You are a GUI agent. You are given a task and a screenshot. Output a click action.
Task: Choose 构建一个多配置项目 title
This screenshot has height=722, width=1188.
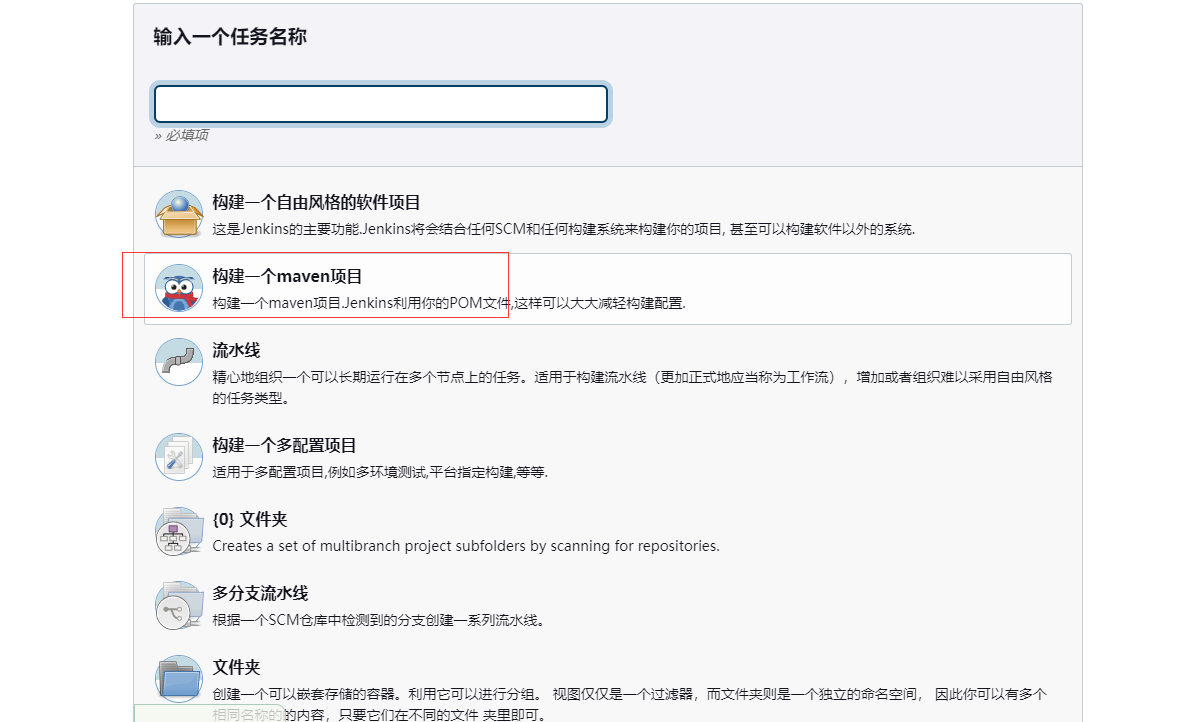point(284,445)
